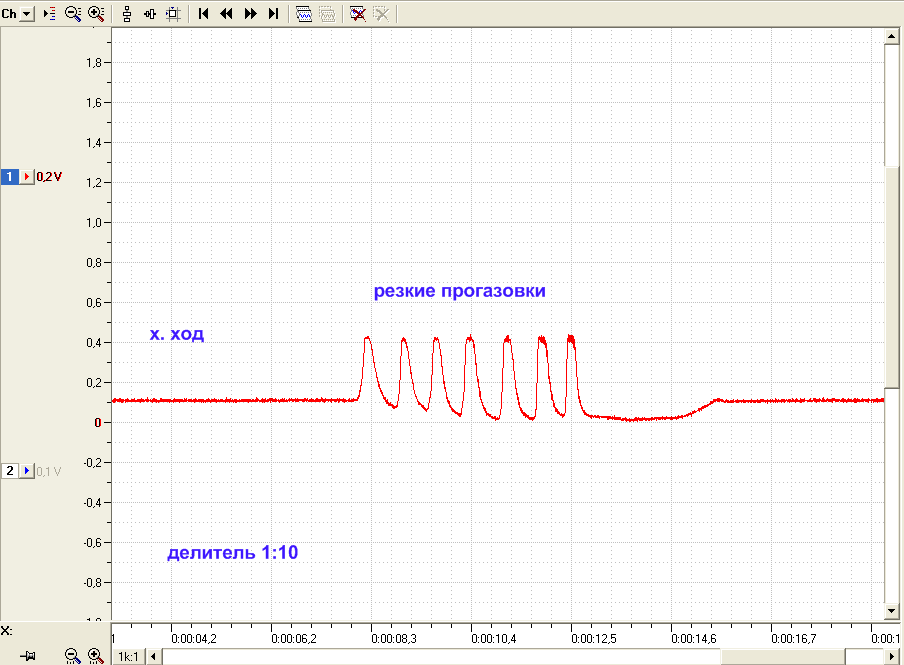904x665 pixels.
Task: Expand channel 1 red arrow settings
Action: pyautogui.click(x=27, y=176)
